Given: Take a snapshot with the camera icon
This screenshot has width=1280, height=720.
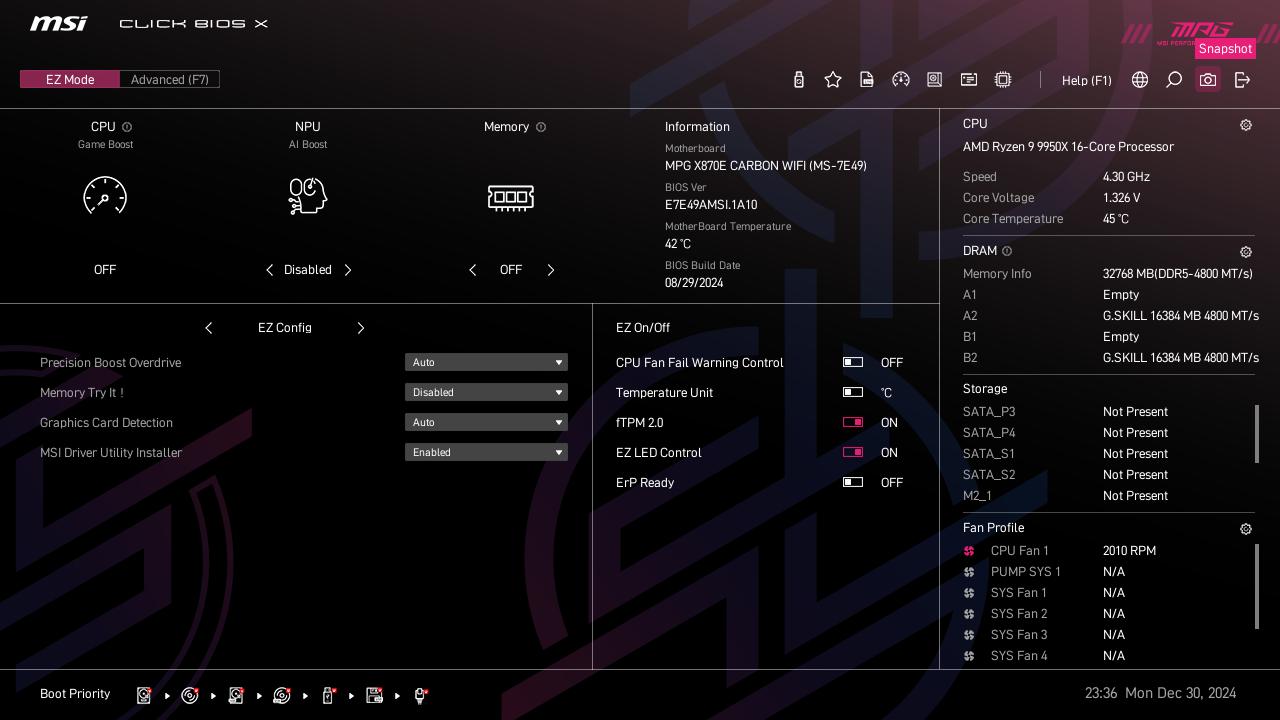Looking at the screenshot, I should click(x=1208, y=80).
